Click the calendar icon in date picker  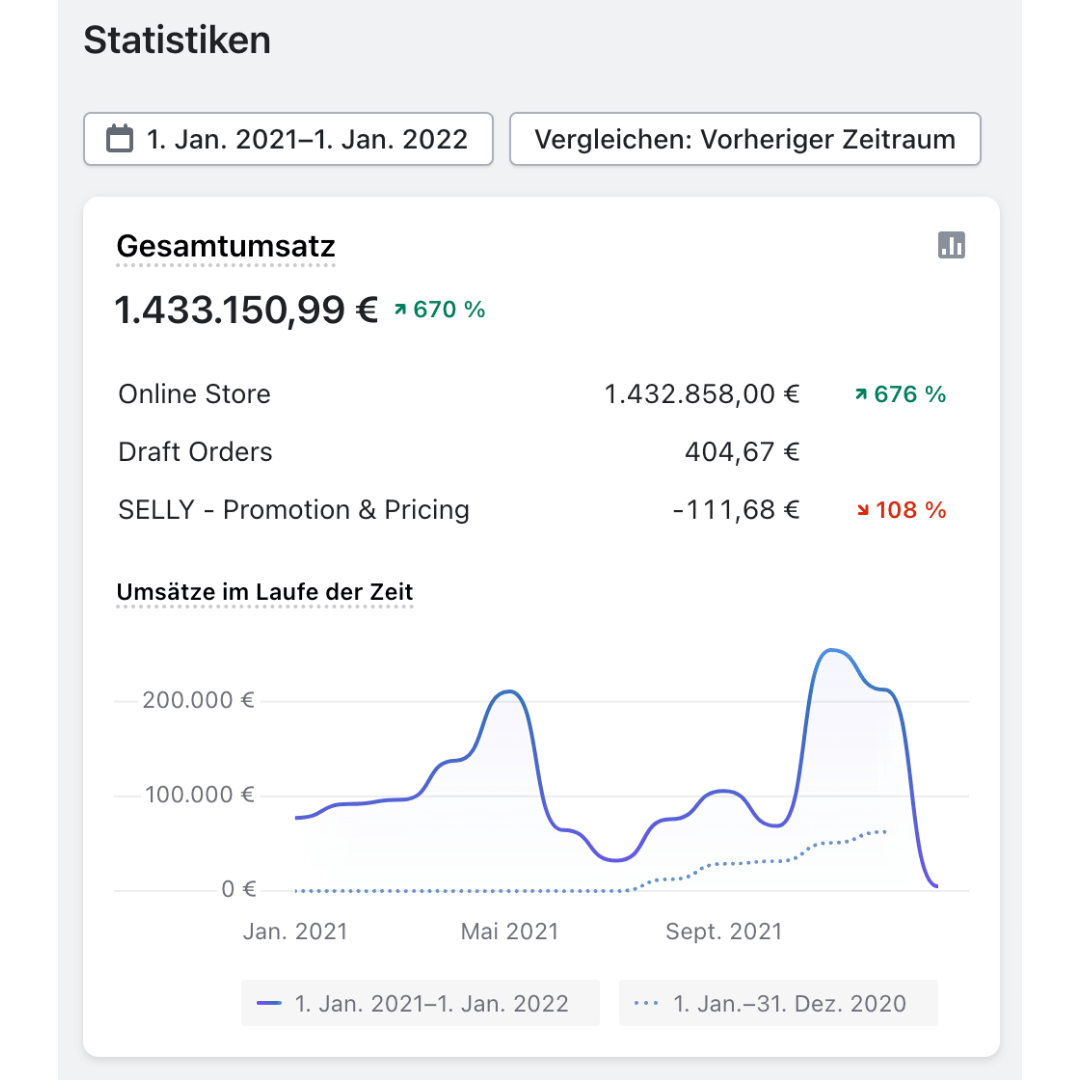point(120,139)
